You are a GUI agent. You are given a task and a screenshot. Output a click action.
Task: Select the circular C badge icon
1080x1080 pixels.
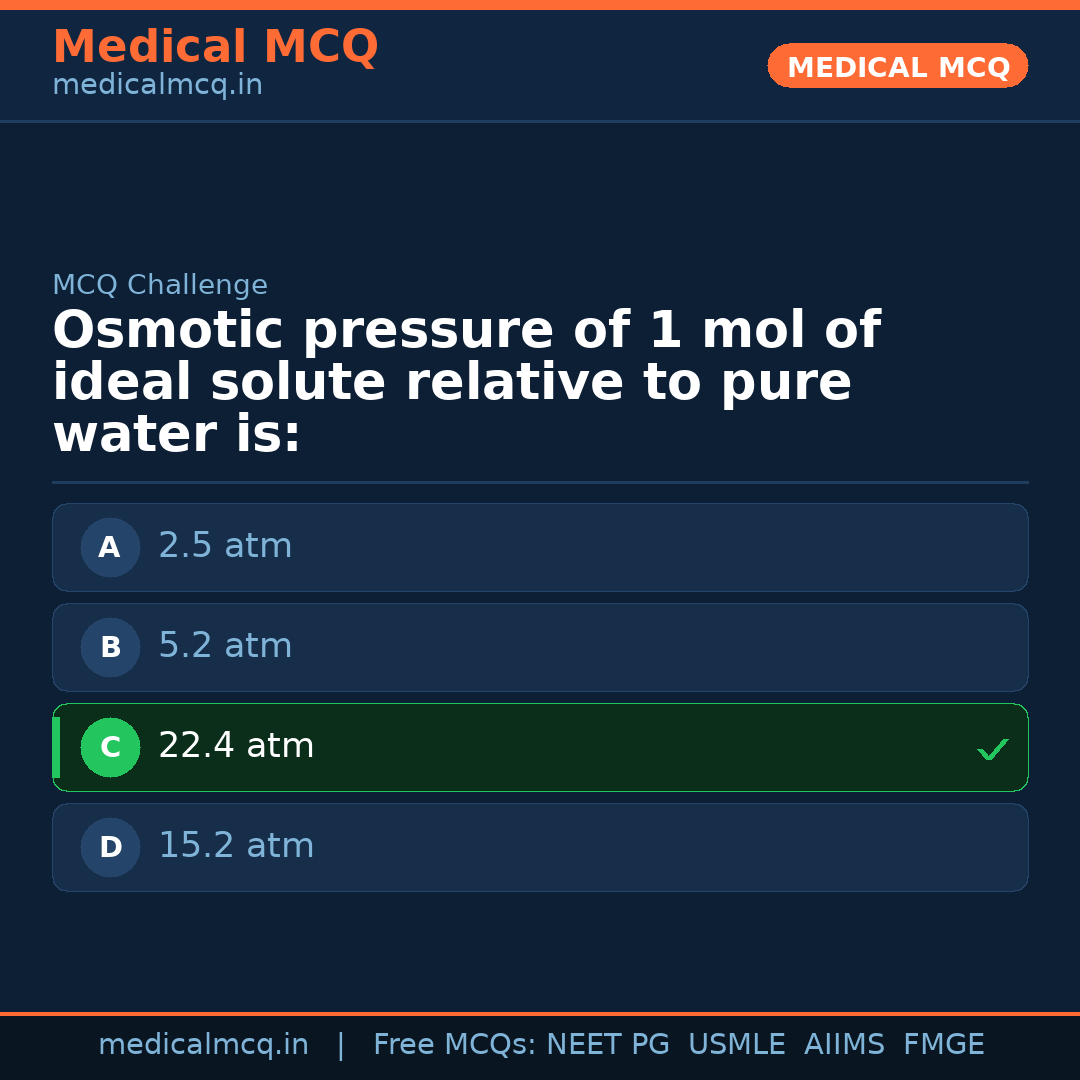pyautogui.click(x=110, y=747)
